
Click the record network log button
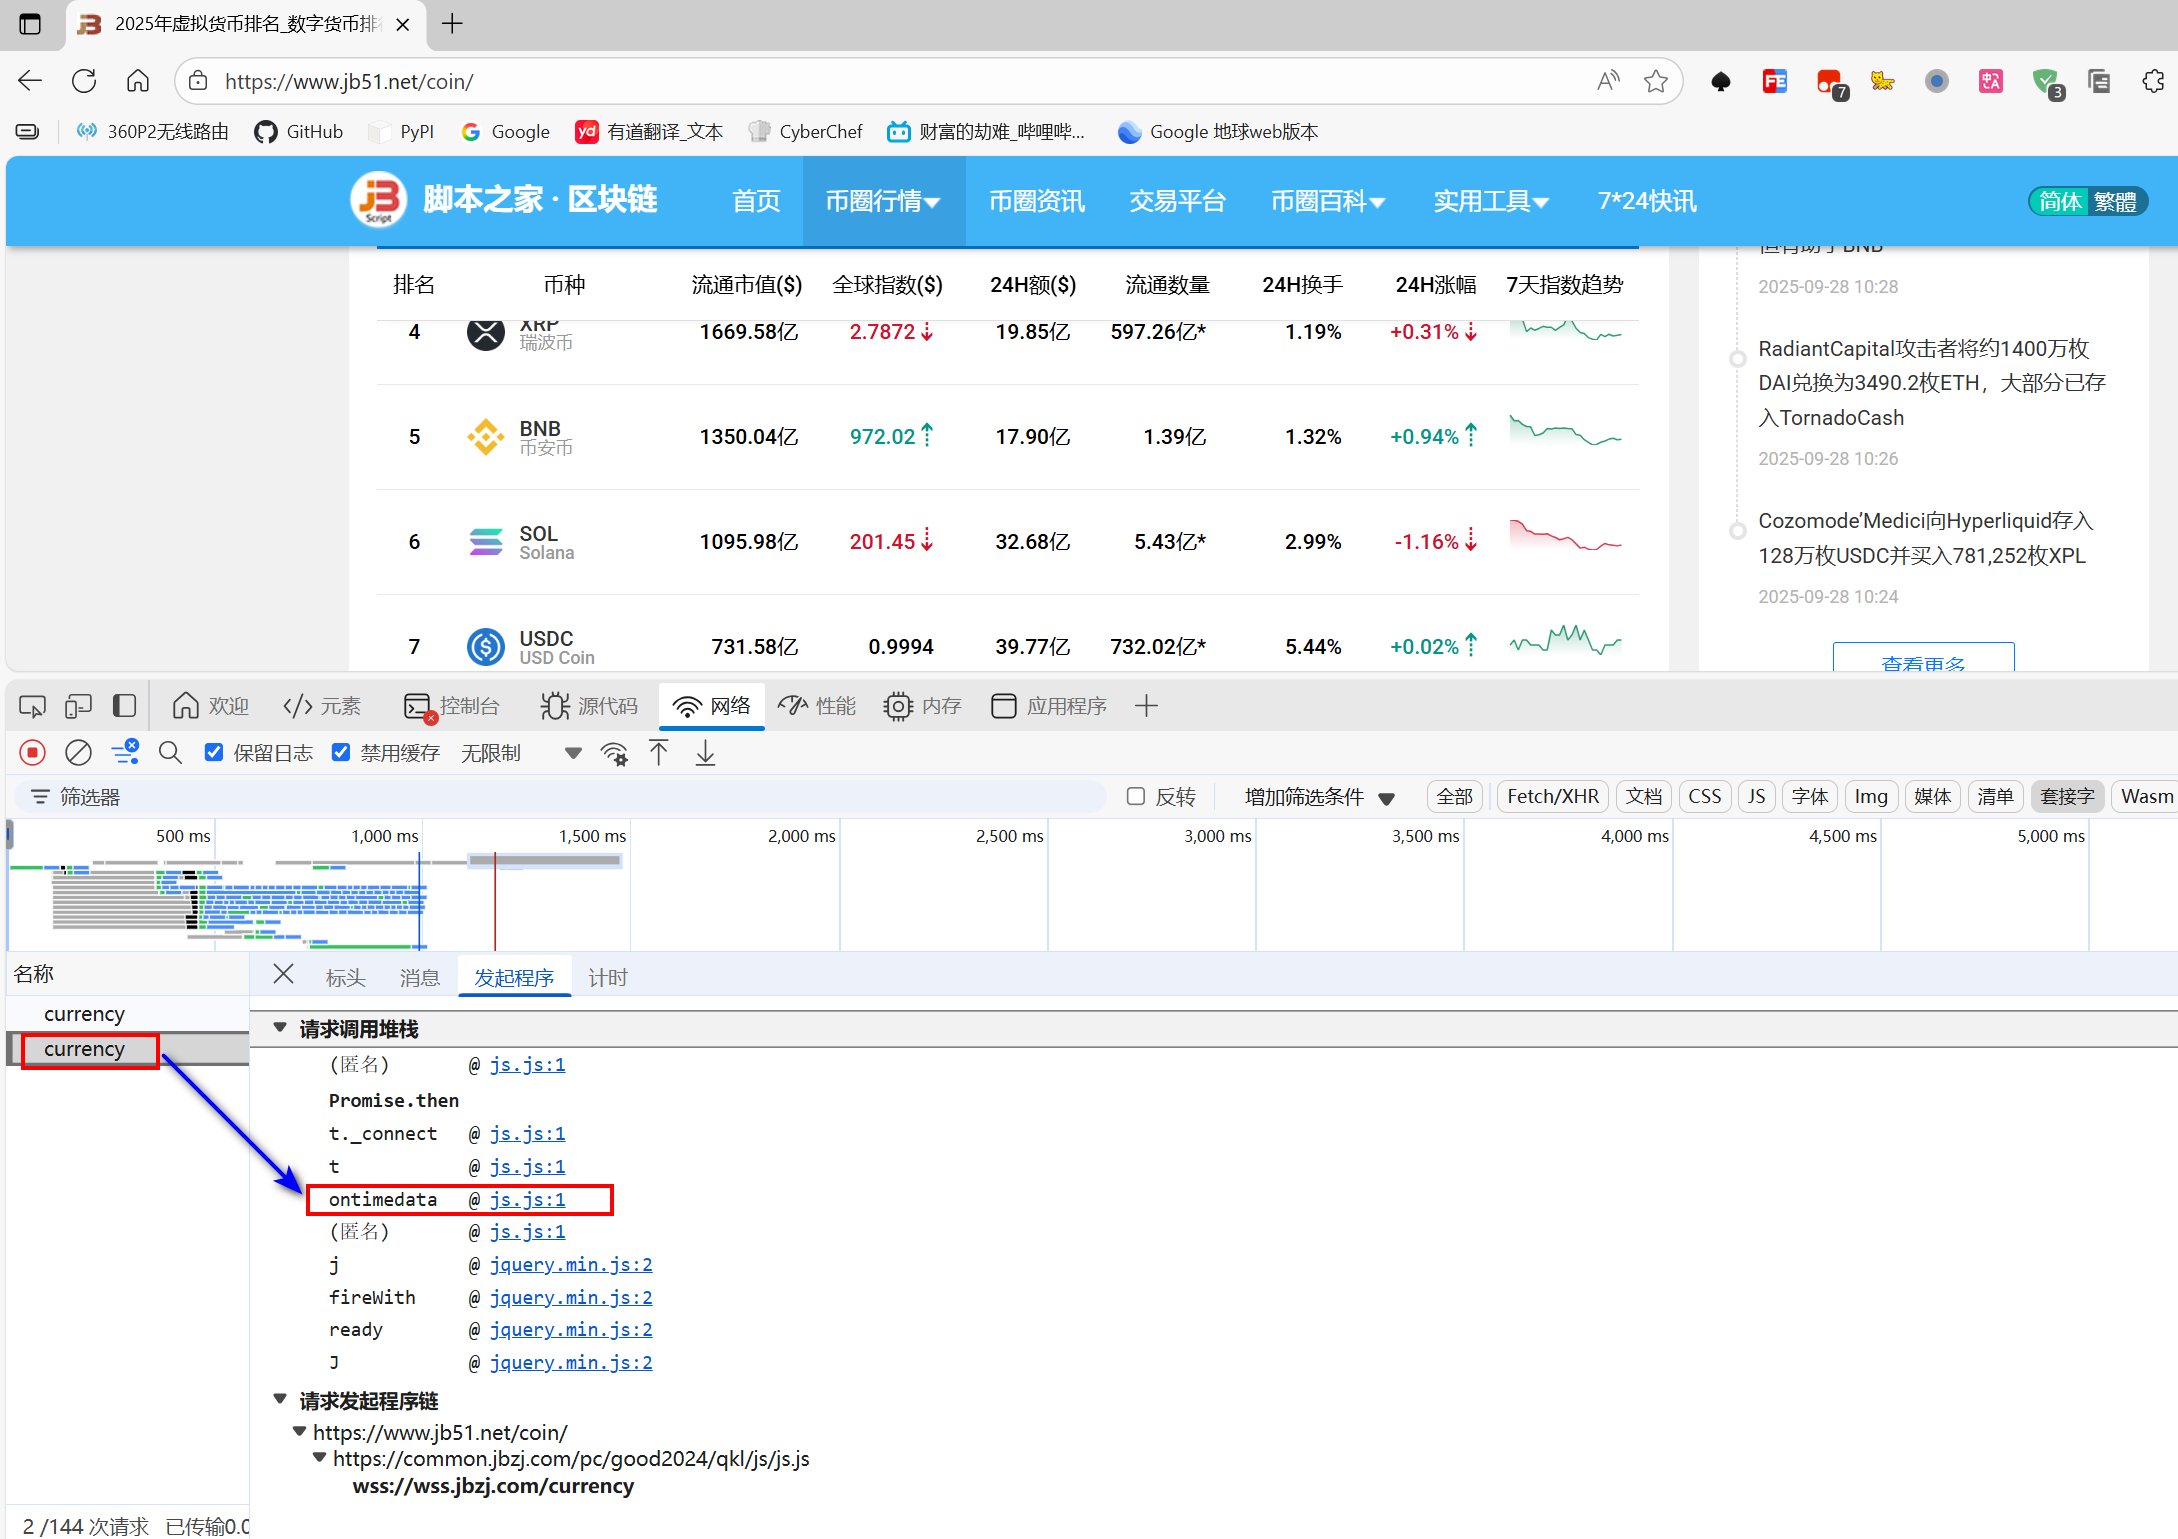point(32,753)
